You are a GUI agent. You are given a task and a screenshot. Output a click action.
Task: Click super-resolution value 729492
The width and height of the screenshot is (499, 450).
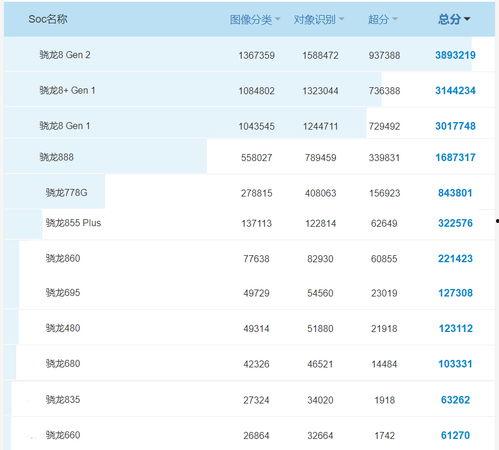[384, 126]
